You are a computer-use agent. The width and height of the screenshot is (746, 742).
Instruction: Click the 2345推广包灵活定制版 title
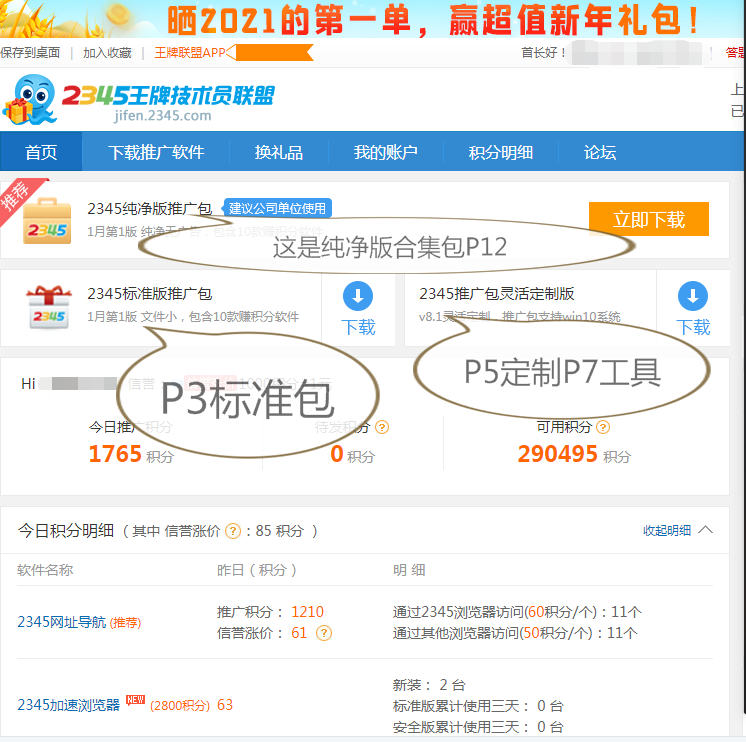(x=497, y=293)
